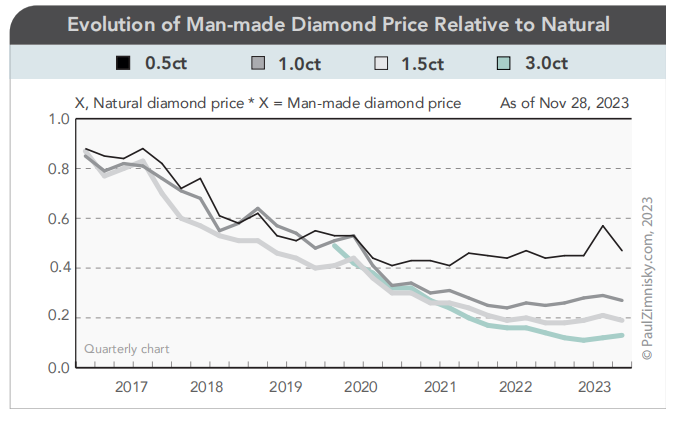The image size is (675, 421).
Task: Click the light 1.5ct legend swatch
Action: click(381, 63)
